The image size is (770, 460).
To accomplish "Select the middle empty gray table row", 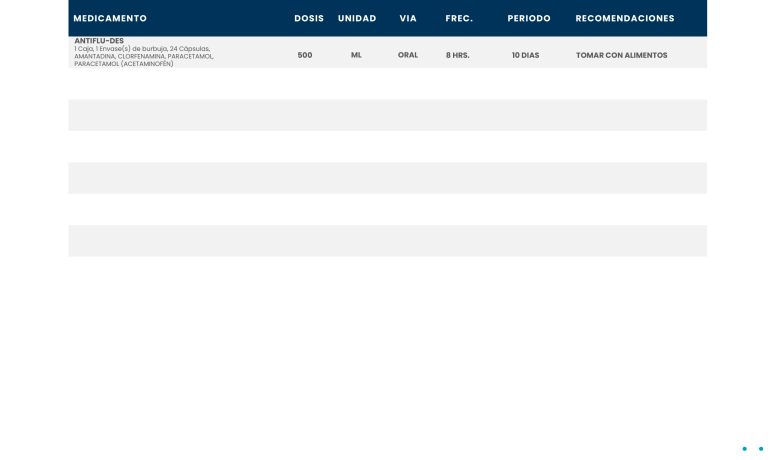I will tap(387, 178).
